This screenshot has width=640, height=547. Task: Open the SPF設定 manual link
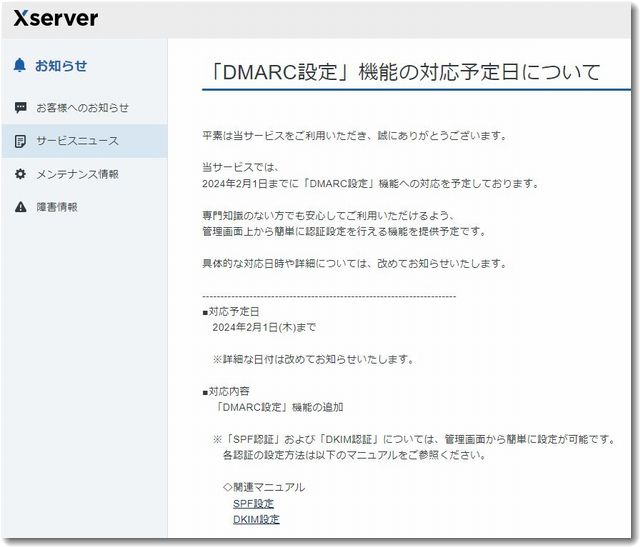253,503
